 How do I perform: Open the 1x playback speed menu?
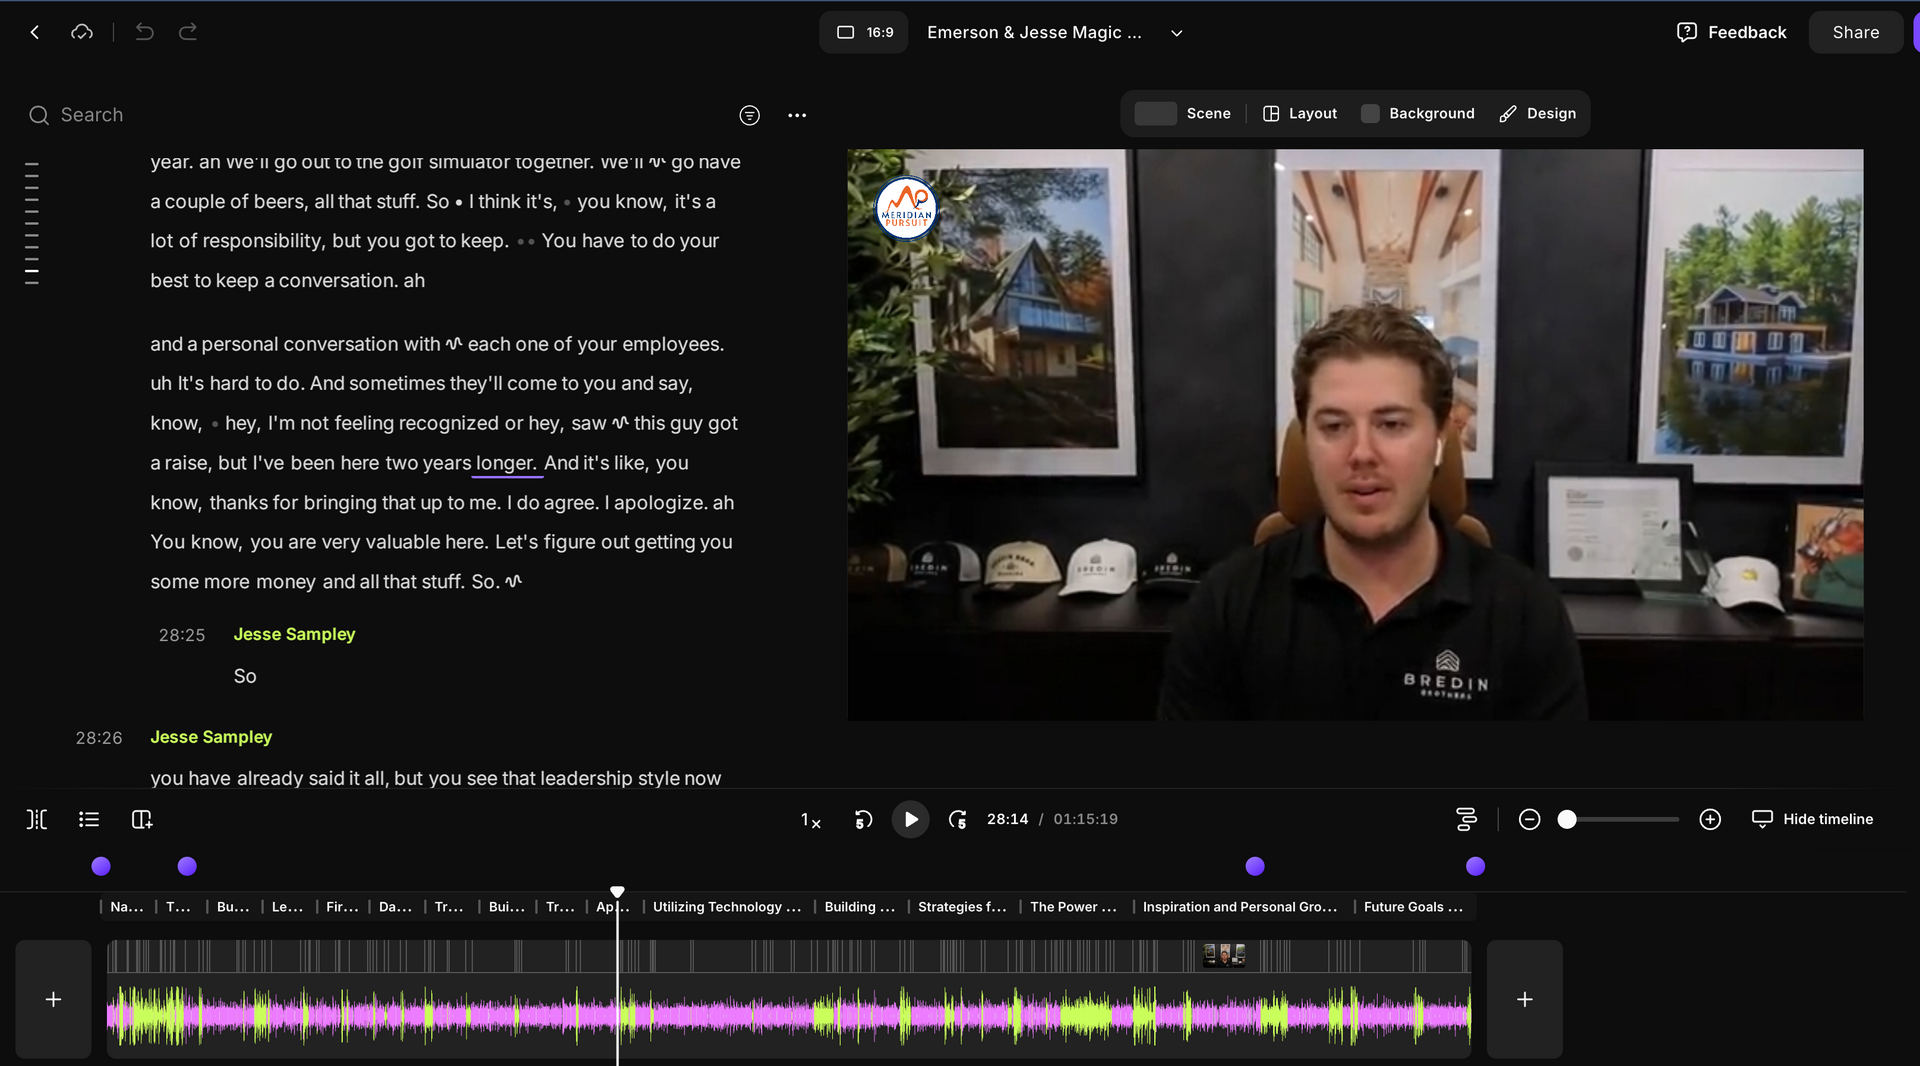tap(810, 820)
